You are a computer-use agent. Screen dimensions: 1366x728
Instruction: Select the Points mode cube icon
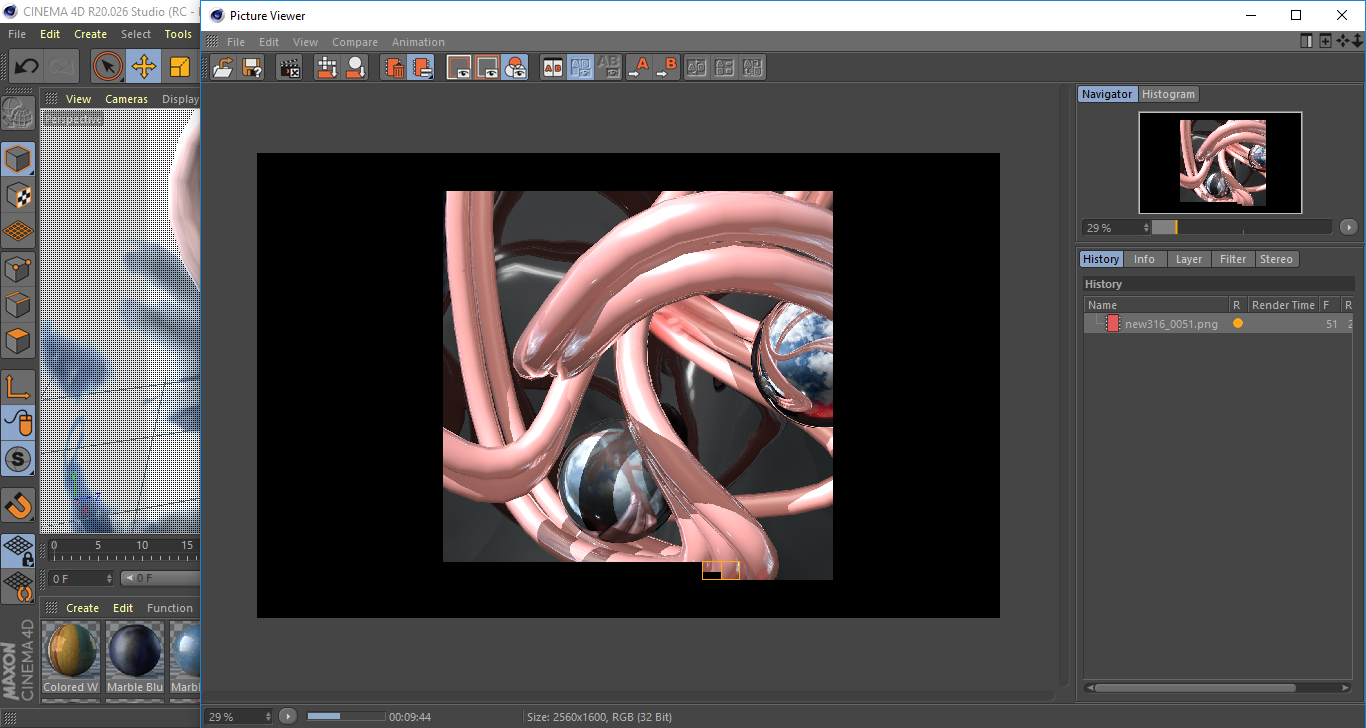tap(18, 268)
